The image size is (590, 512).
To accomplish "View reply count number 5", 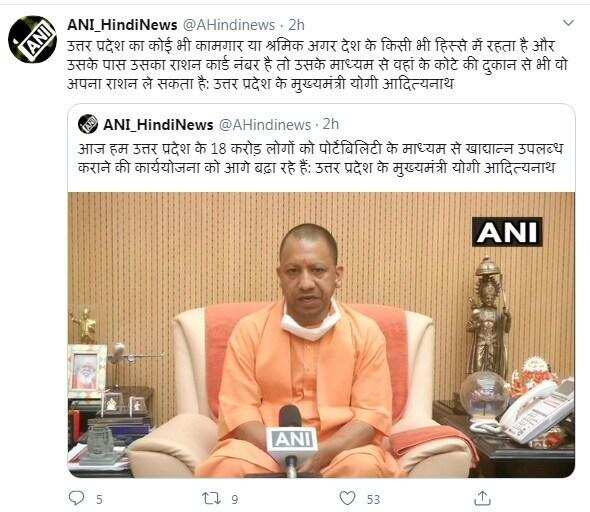I will (x=99, y=500).
